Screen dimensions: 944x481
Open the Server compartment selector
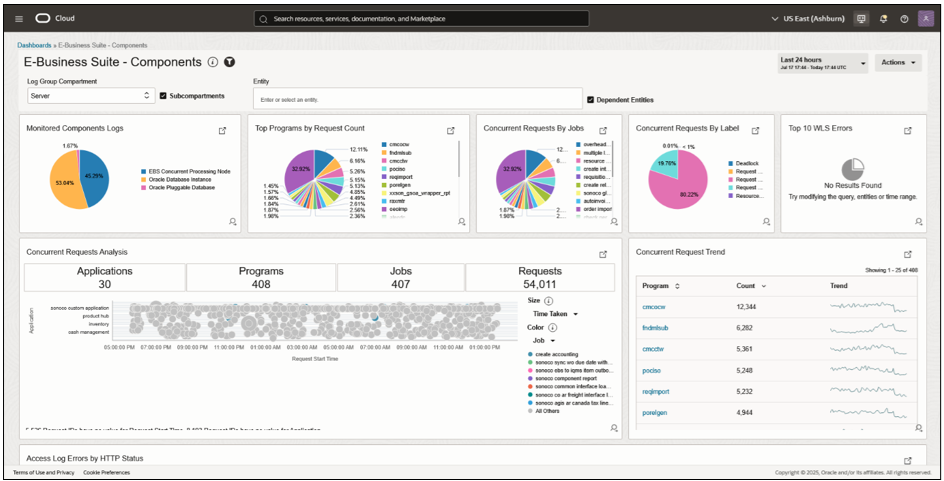coord(92,96)
